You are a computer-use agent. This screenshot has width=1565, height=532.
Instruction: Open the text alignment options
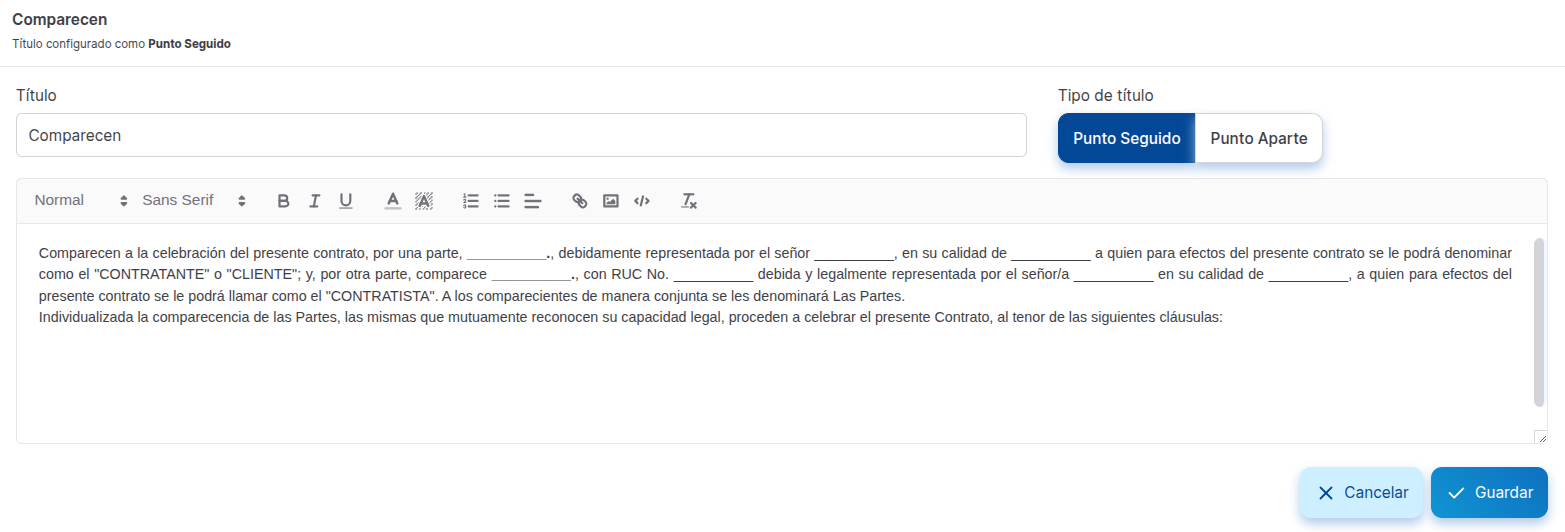533,201
